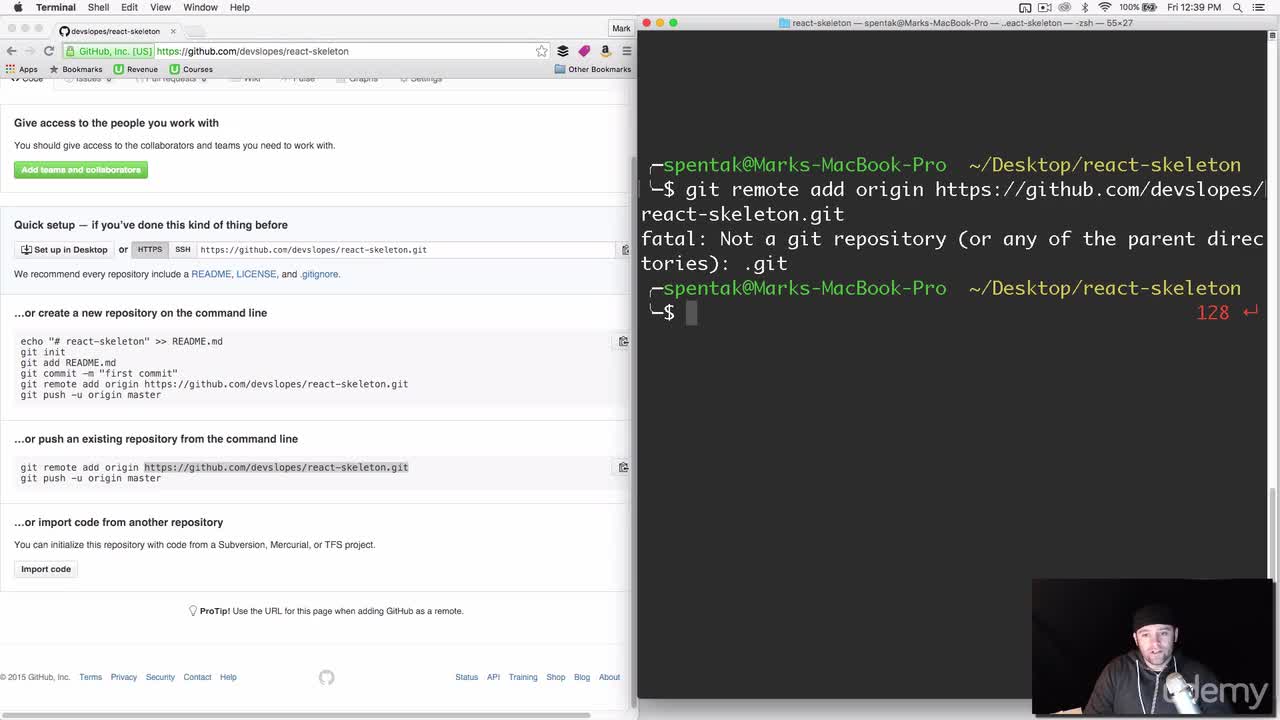Open the Terminal app menu

tap(55, 7)
